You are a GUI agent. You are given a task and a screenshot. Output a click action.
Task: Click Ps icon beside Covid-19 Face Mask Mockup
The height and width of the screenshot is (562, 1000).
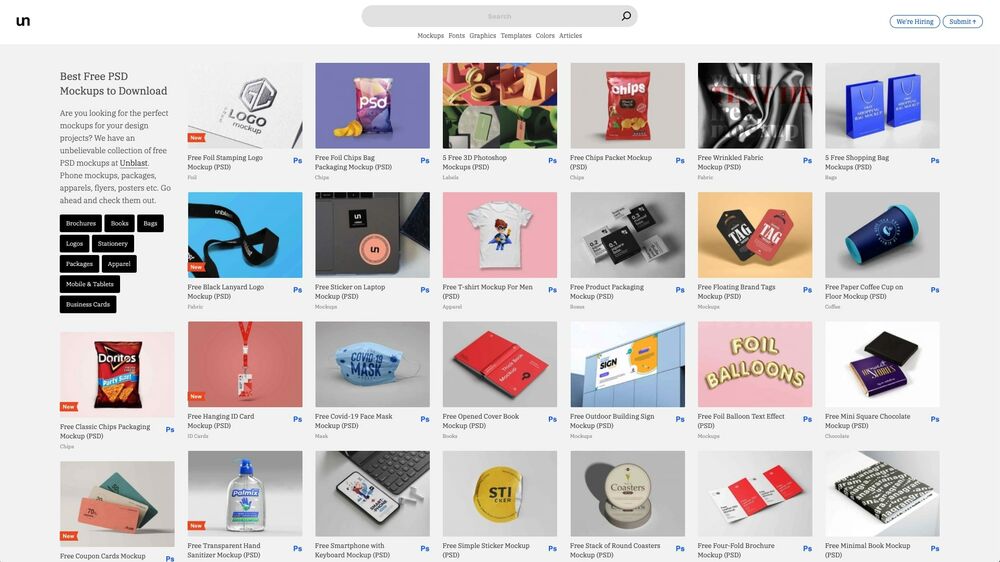click(425, 420)
